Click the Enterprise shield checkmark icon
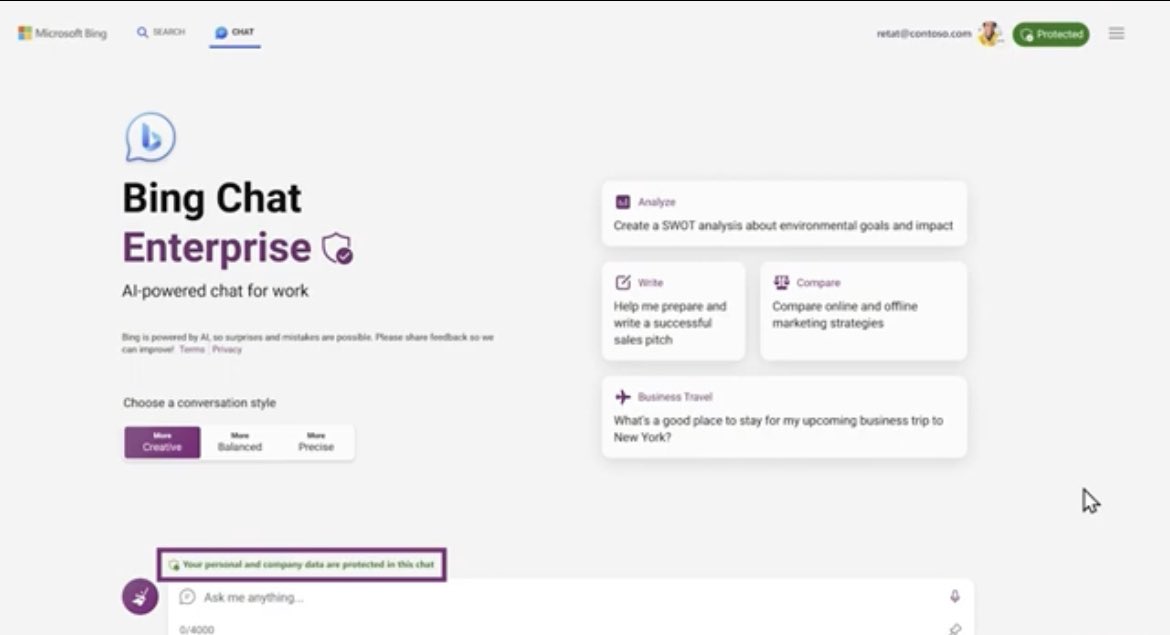1170x635 pixels. pos(337,248)
